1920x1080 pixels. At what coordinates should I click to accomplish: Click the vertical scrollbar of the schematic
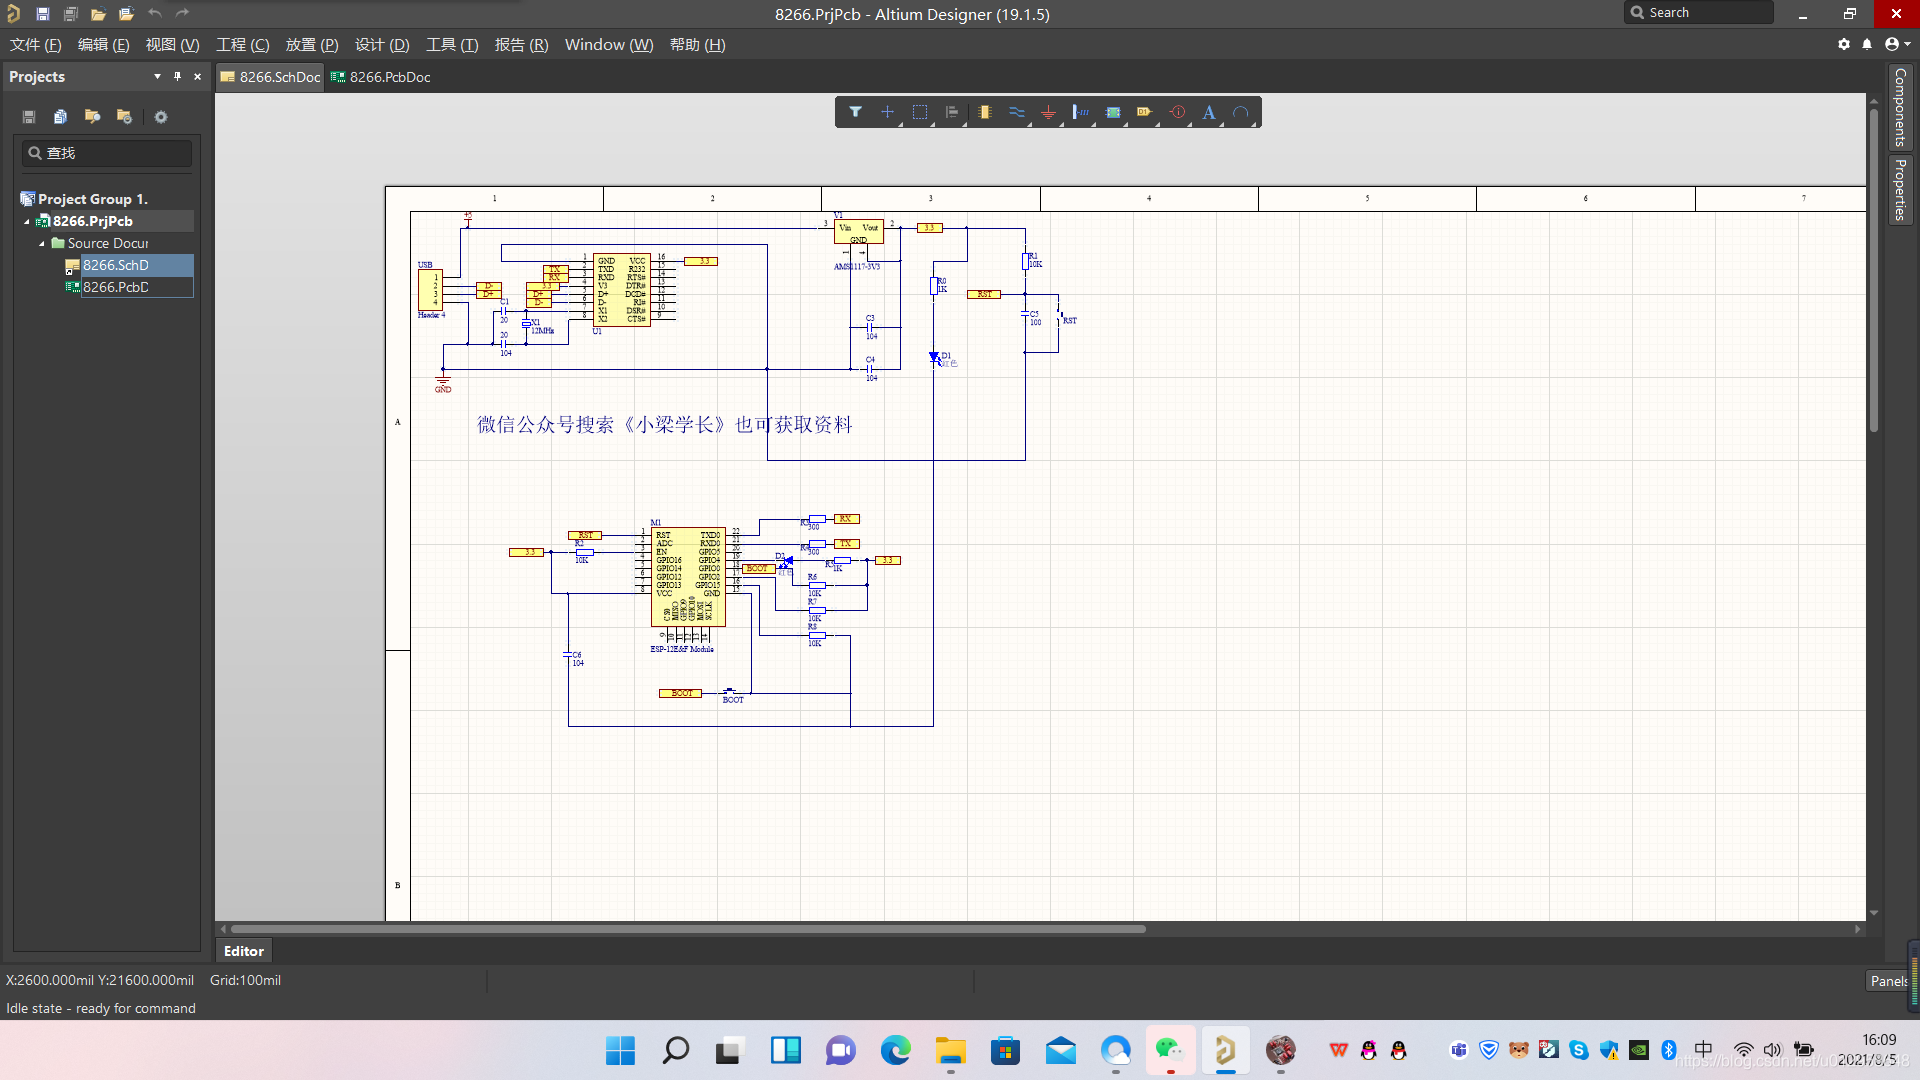(1874, 270)
